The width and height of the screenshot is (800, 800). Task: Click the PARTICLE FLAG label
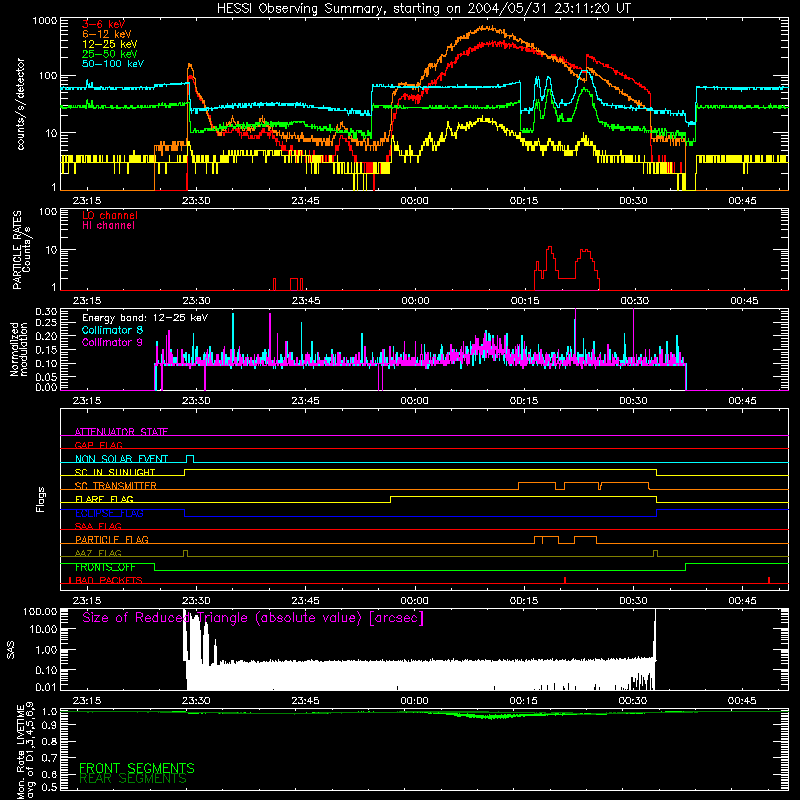(x=112, y=539)
